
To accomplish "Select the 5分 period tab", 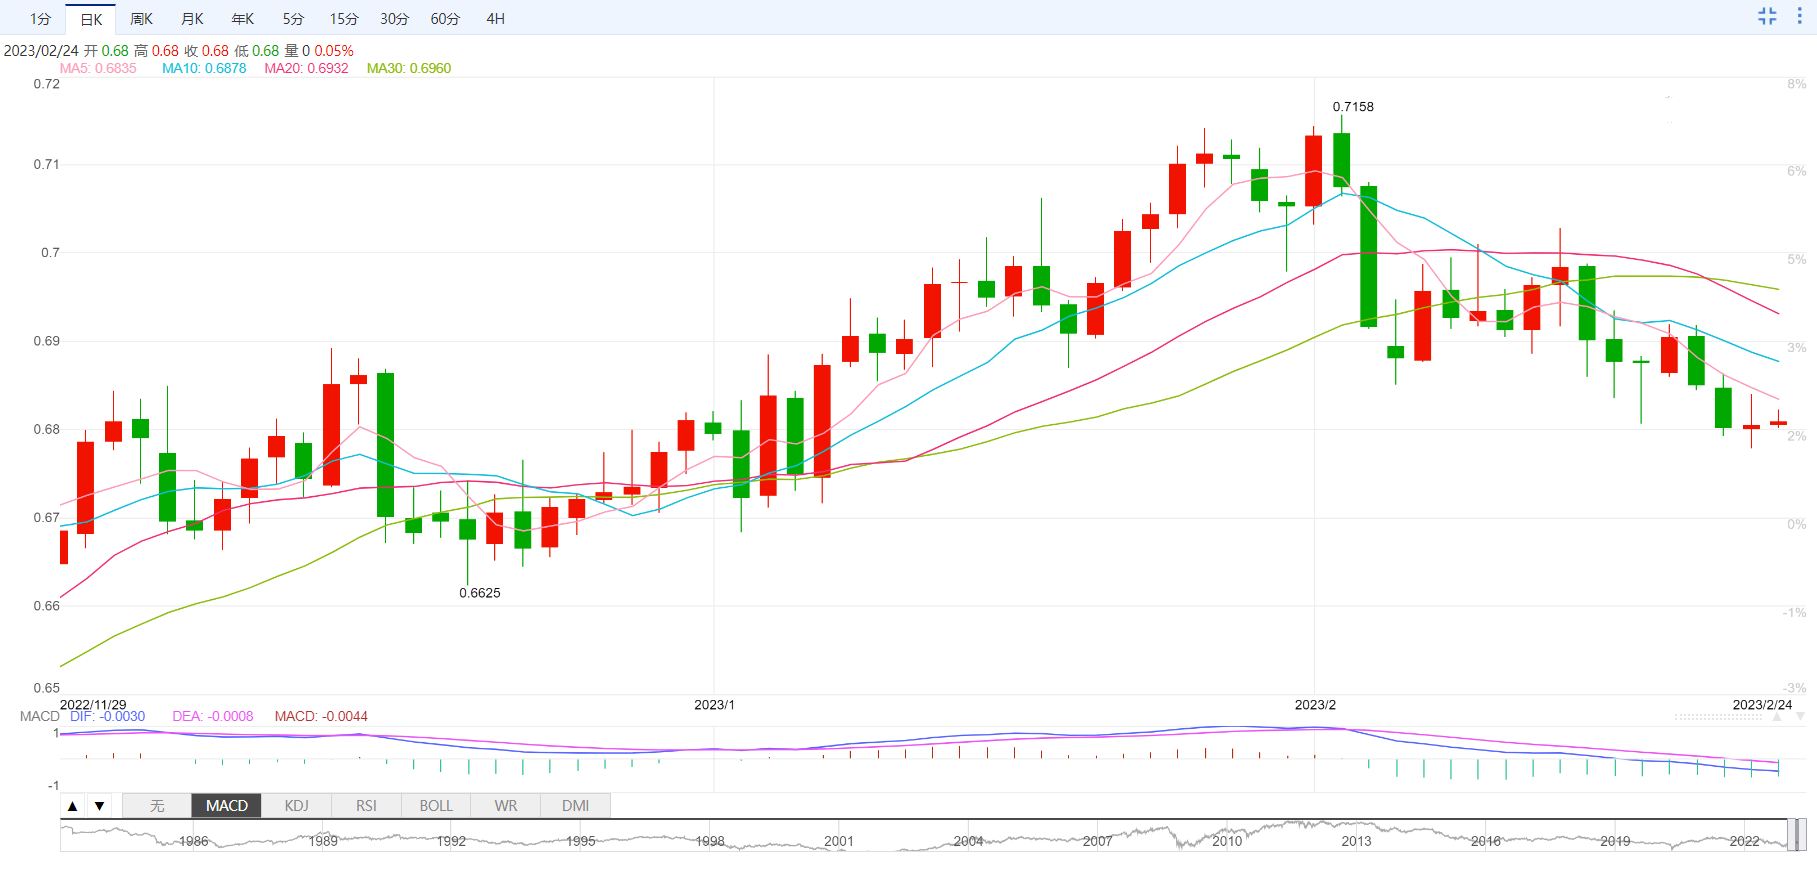I will click(293, 19).
